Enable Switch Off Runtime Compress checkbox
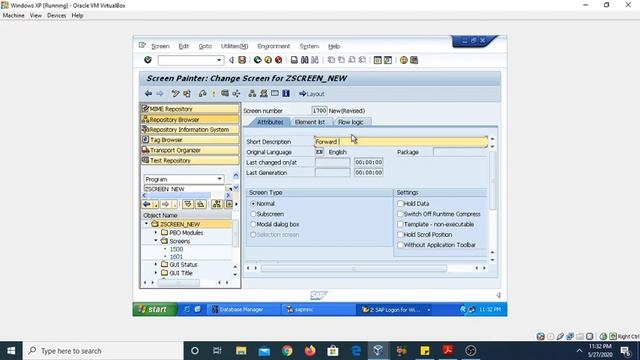Image resolution: width=640 pixels, height=360 pixels. [x=400, y=214]
